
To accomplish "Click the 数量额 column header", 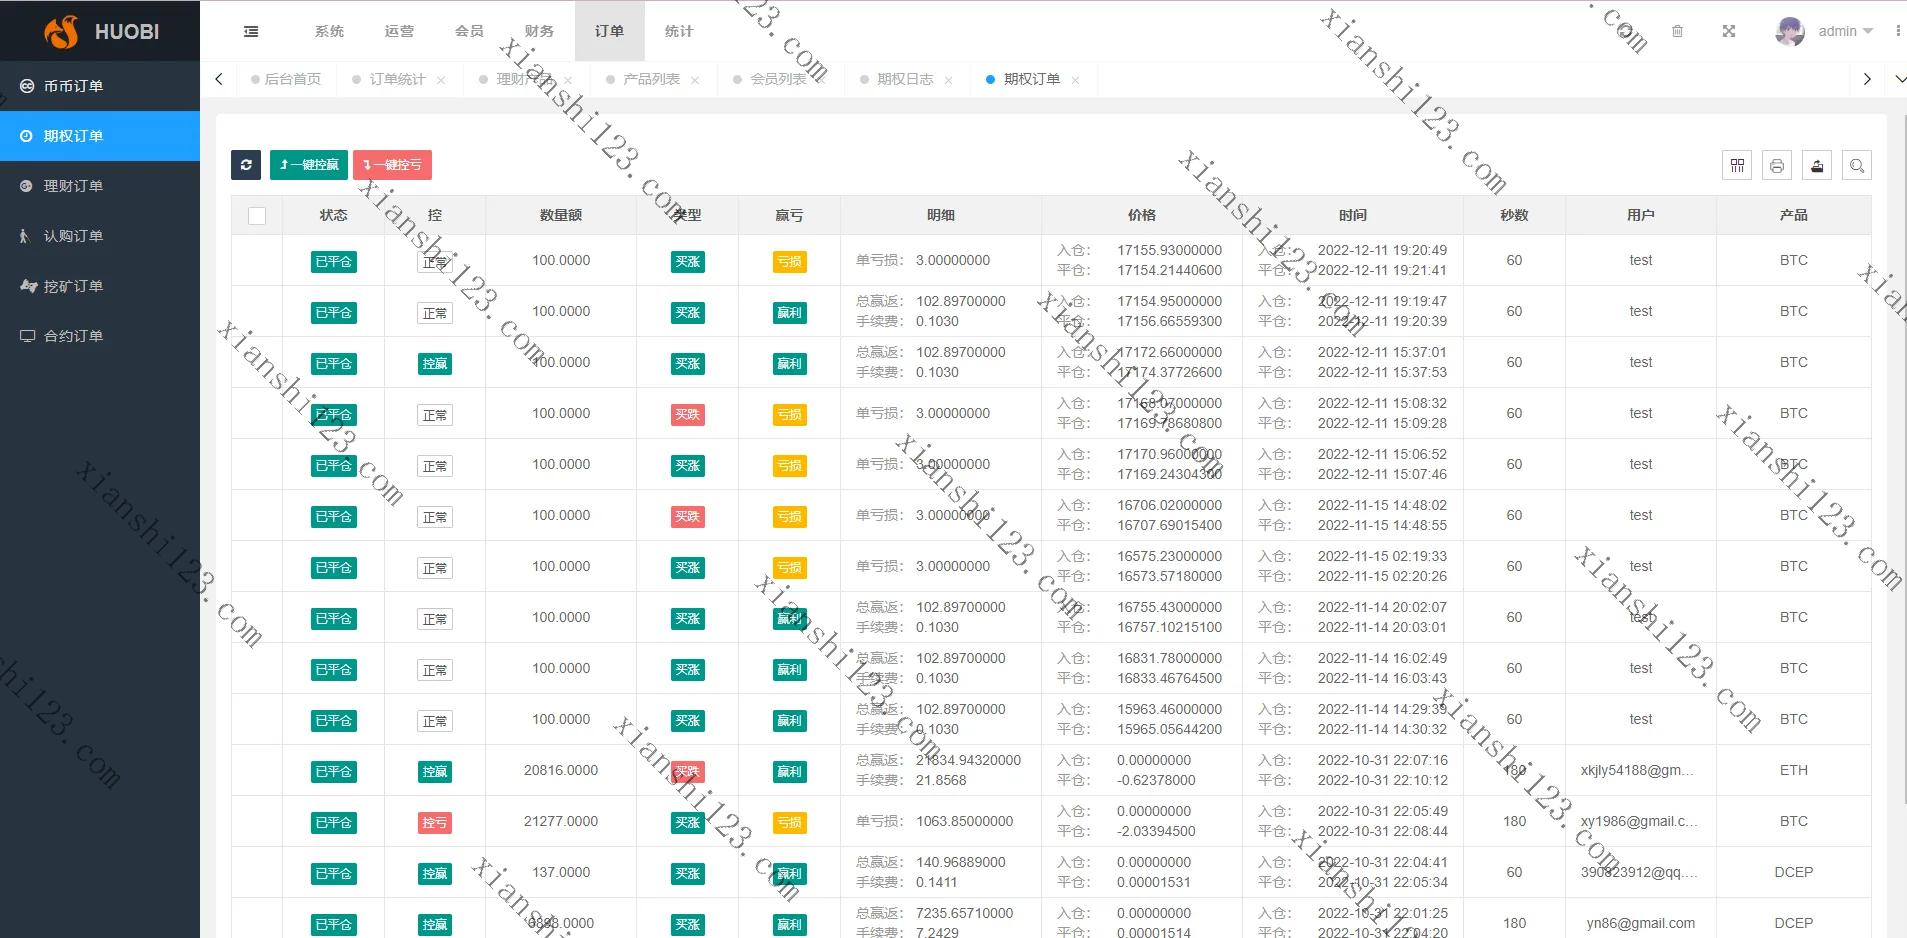I will tap(561, 215).
